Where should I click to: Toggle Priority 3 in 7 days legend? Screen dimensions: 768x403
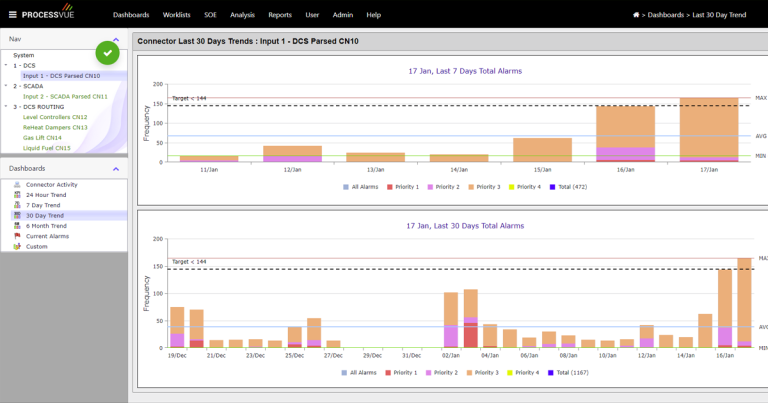484,187
